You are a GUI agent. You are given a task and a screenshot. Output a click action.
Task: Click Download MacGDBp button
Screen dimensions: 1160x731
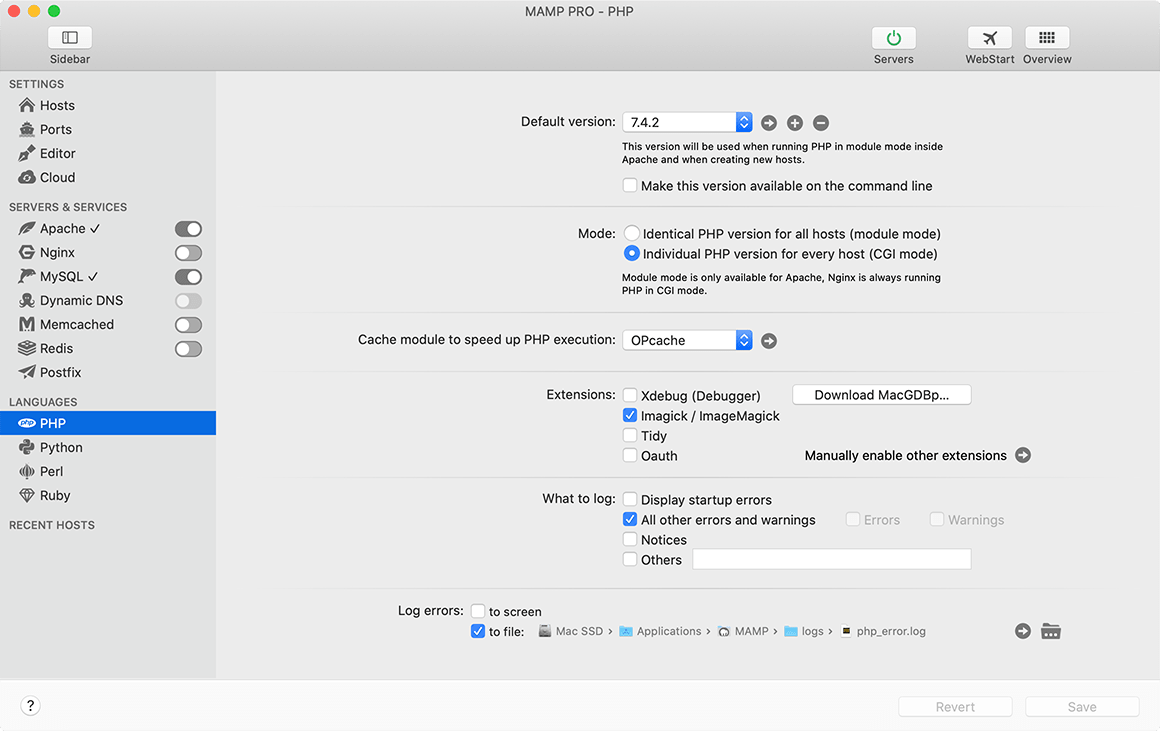(x=881, y=395)
